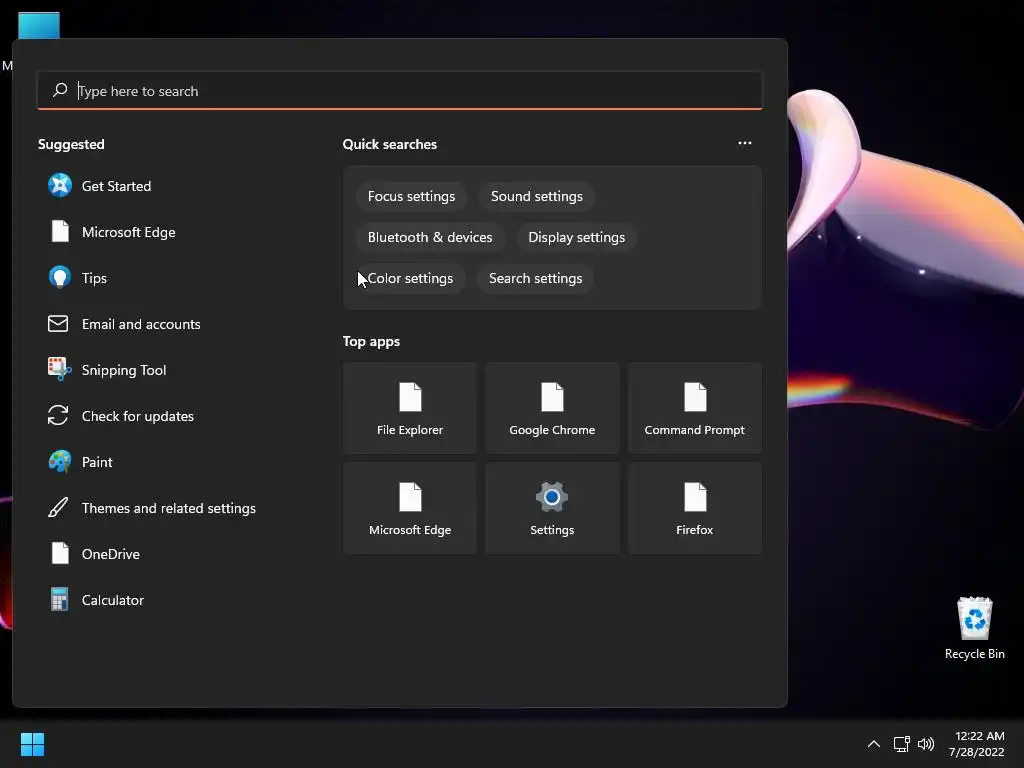Click the Email and accounts text
This screenshot has width=1024, height=768.
tap(140, 324)
